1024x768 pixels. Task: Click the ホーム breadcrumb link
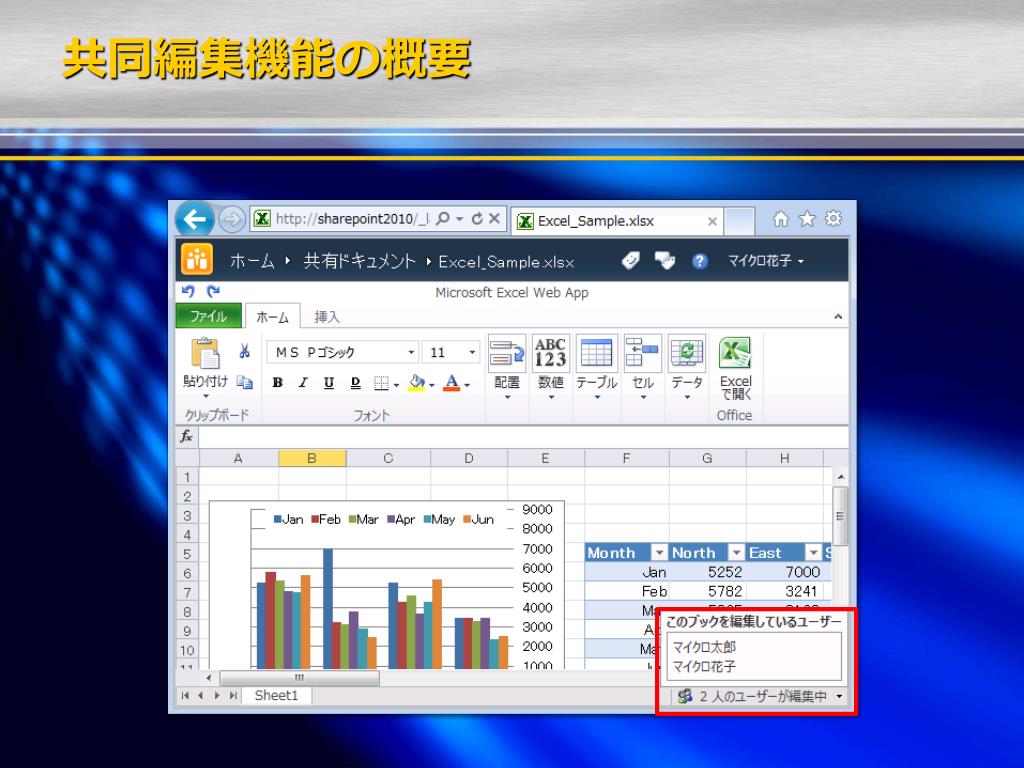[252, 261]
